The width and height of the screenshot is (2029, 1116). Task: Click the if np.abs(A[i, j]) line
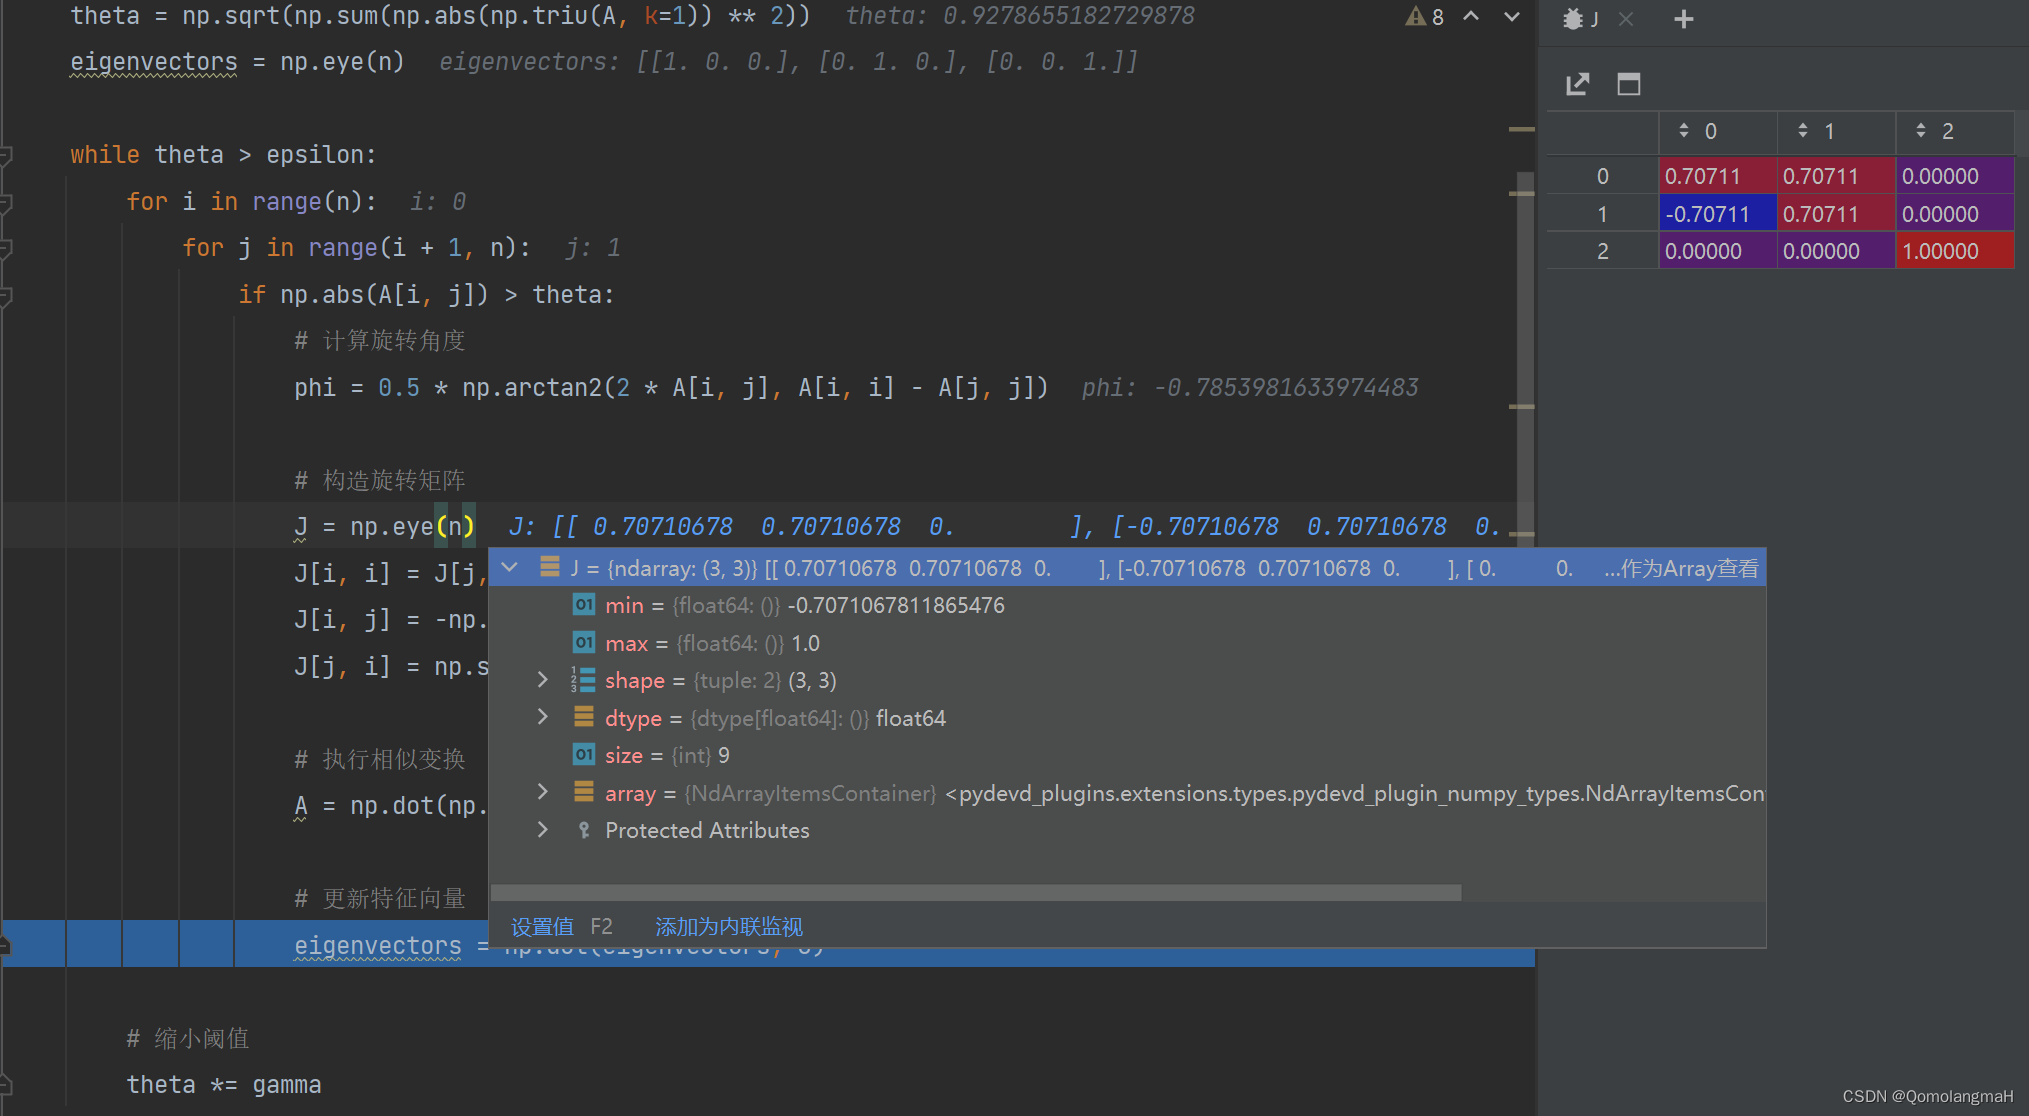[x=426, y=295]
